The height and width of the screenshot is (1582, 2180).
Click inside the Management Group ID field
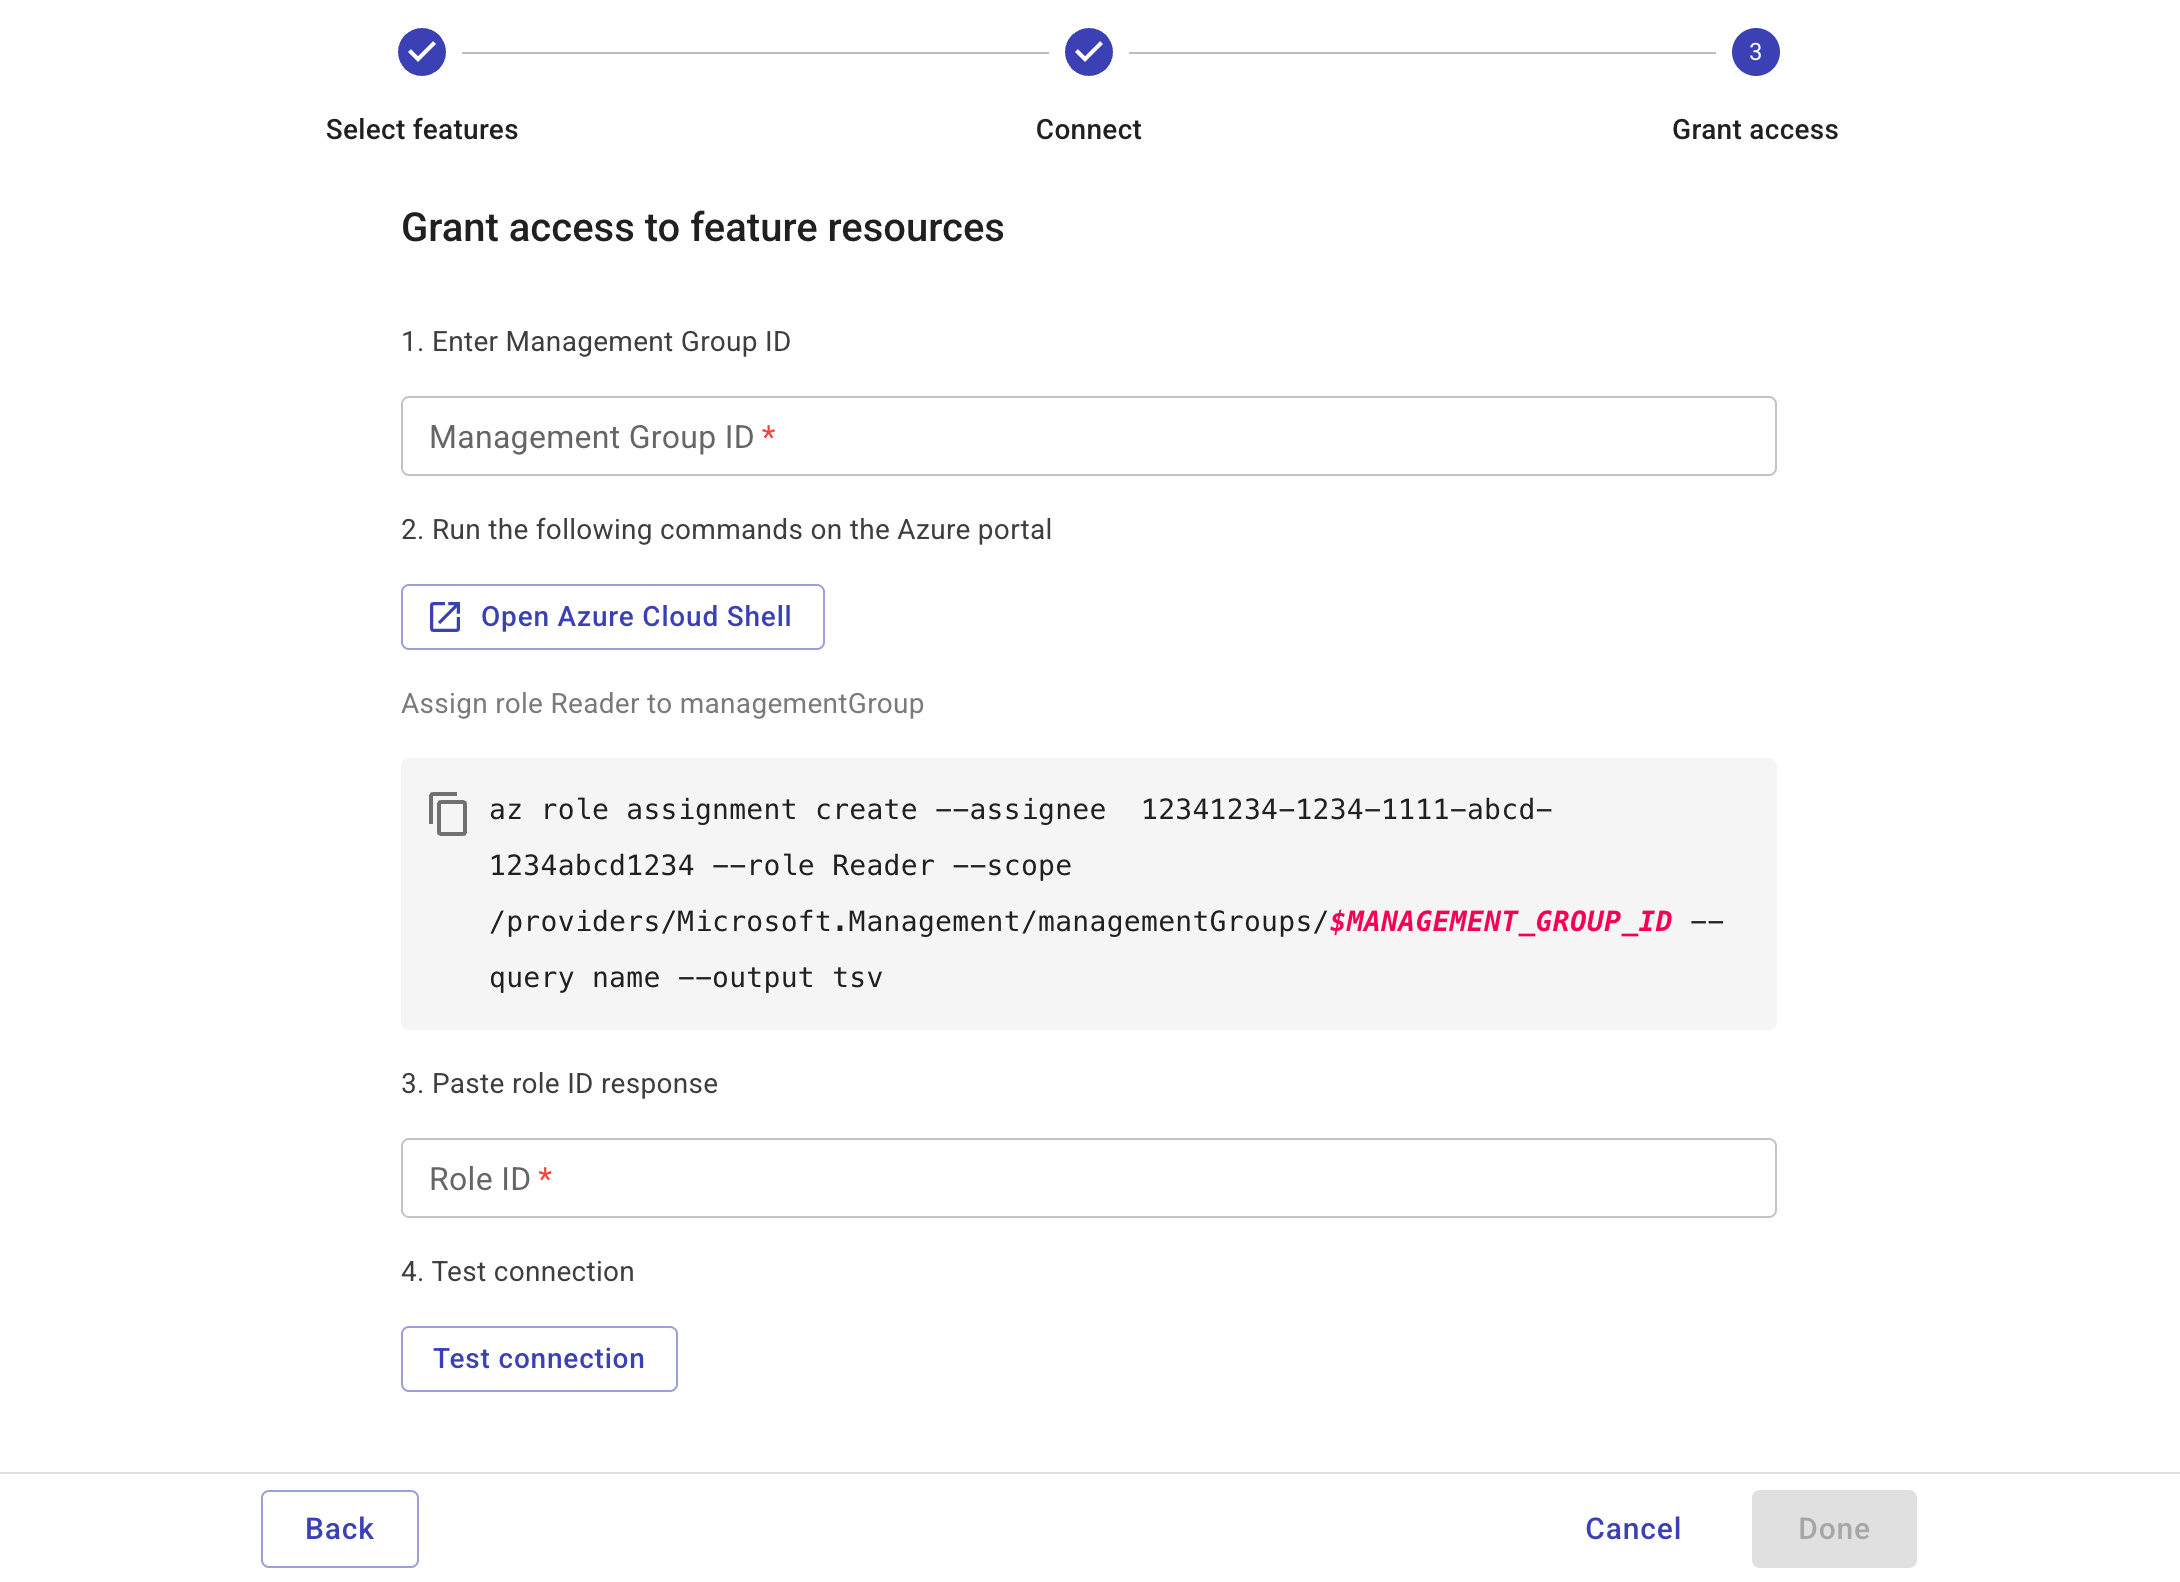pos(1088,436)
